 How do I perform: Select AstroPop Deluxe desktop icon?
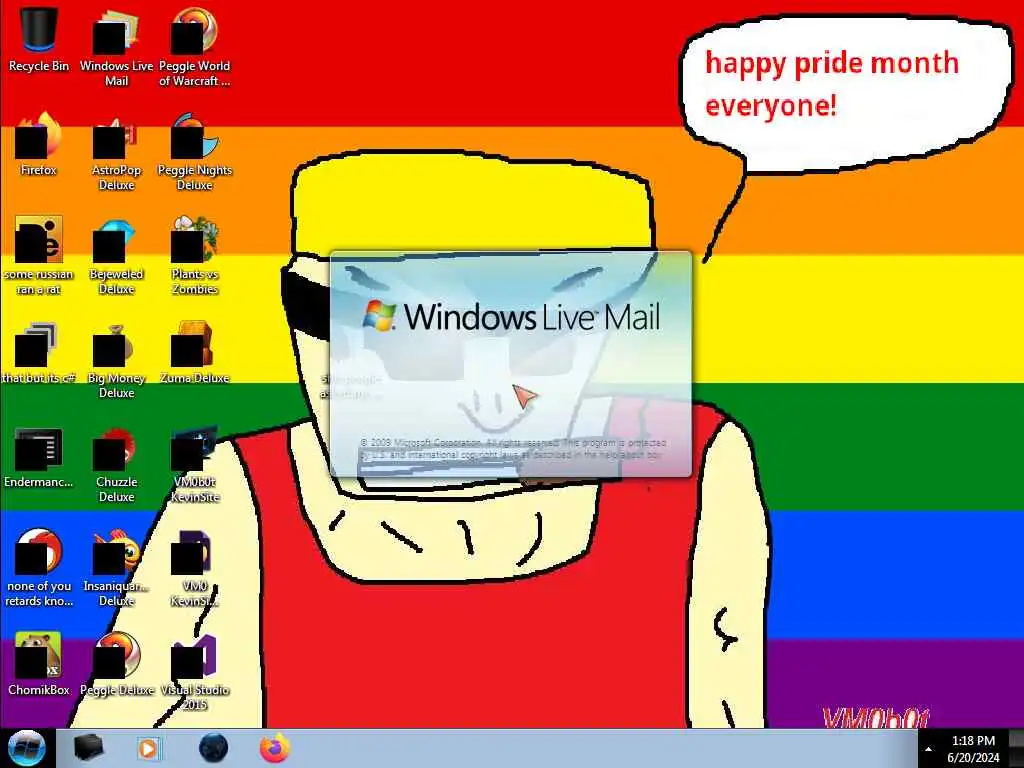click(116, 152)
